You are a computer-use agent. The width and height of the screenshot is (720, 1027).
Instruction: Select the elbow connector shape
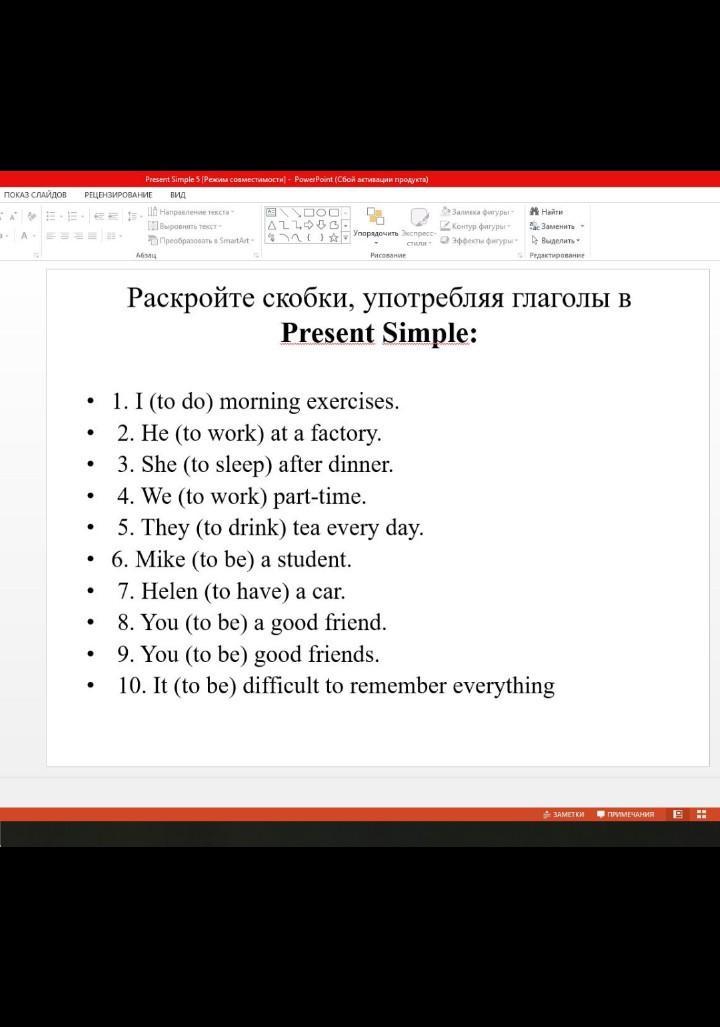284,225
